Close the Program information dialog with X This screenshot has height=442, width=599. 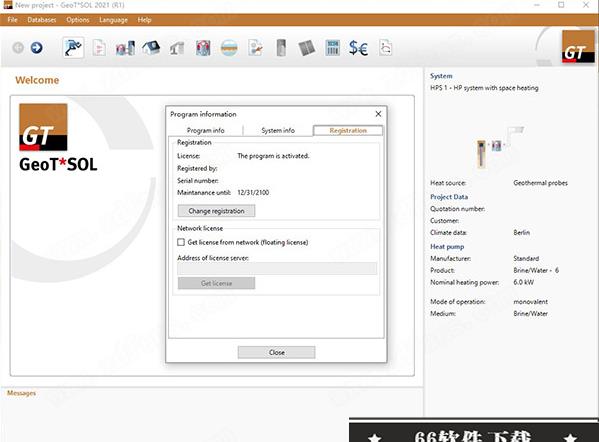[378, 114]
